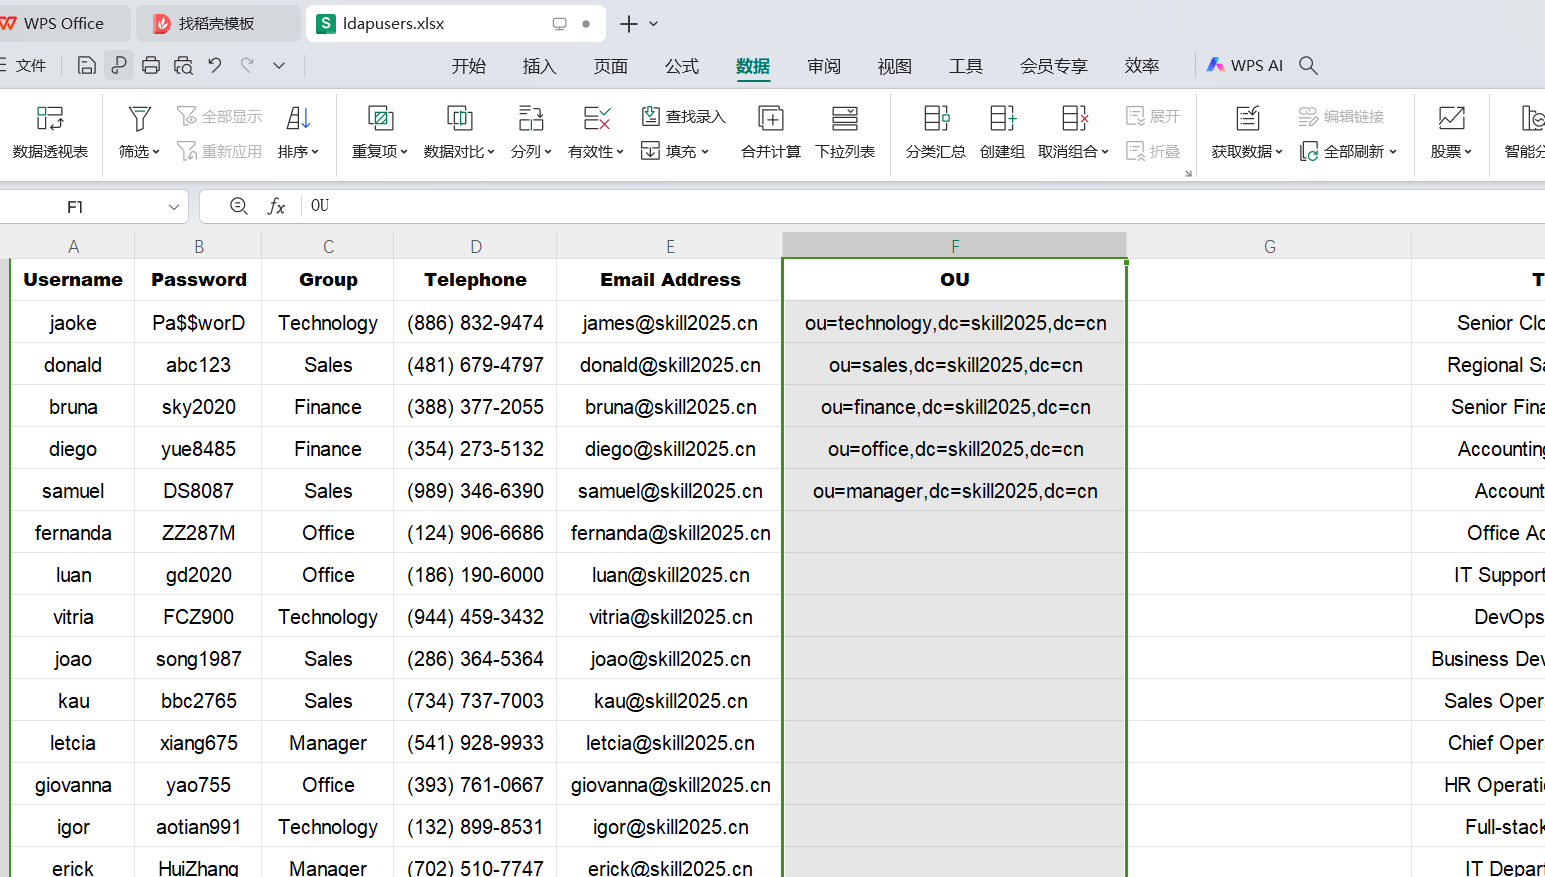Screen dimensions: 1545x877
Task: Switch to the 审阅 (Review) ribbon tab
Action: point(824,66)
